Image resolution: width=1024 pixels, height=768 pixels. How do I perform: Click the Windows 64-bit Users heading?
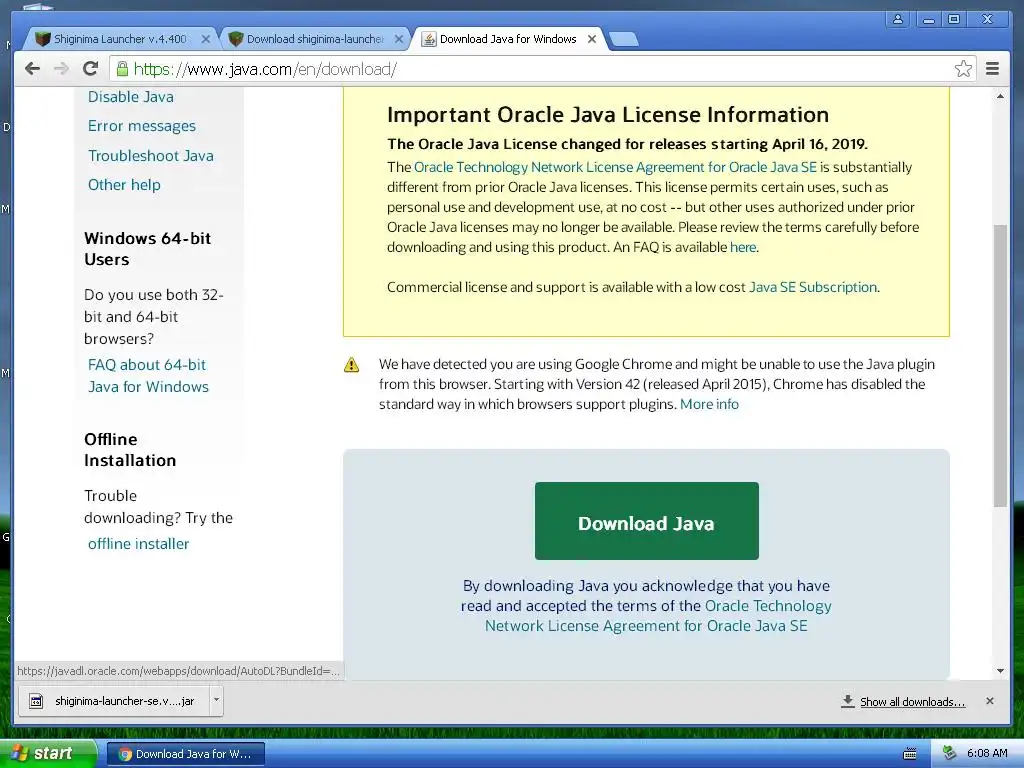(x=148, y=249)
